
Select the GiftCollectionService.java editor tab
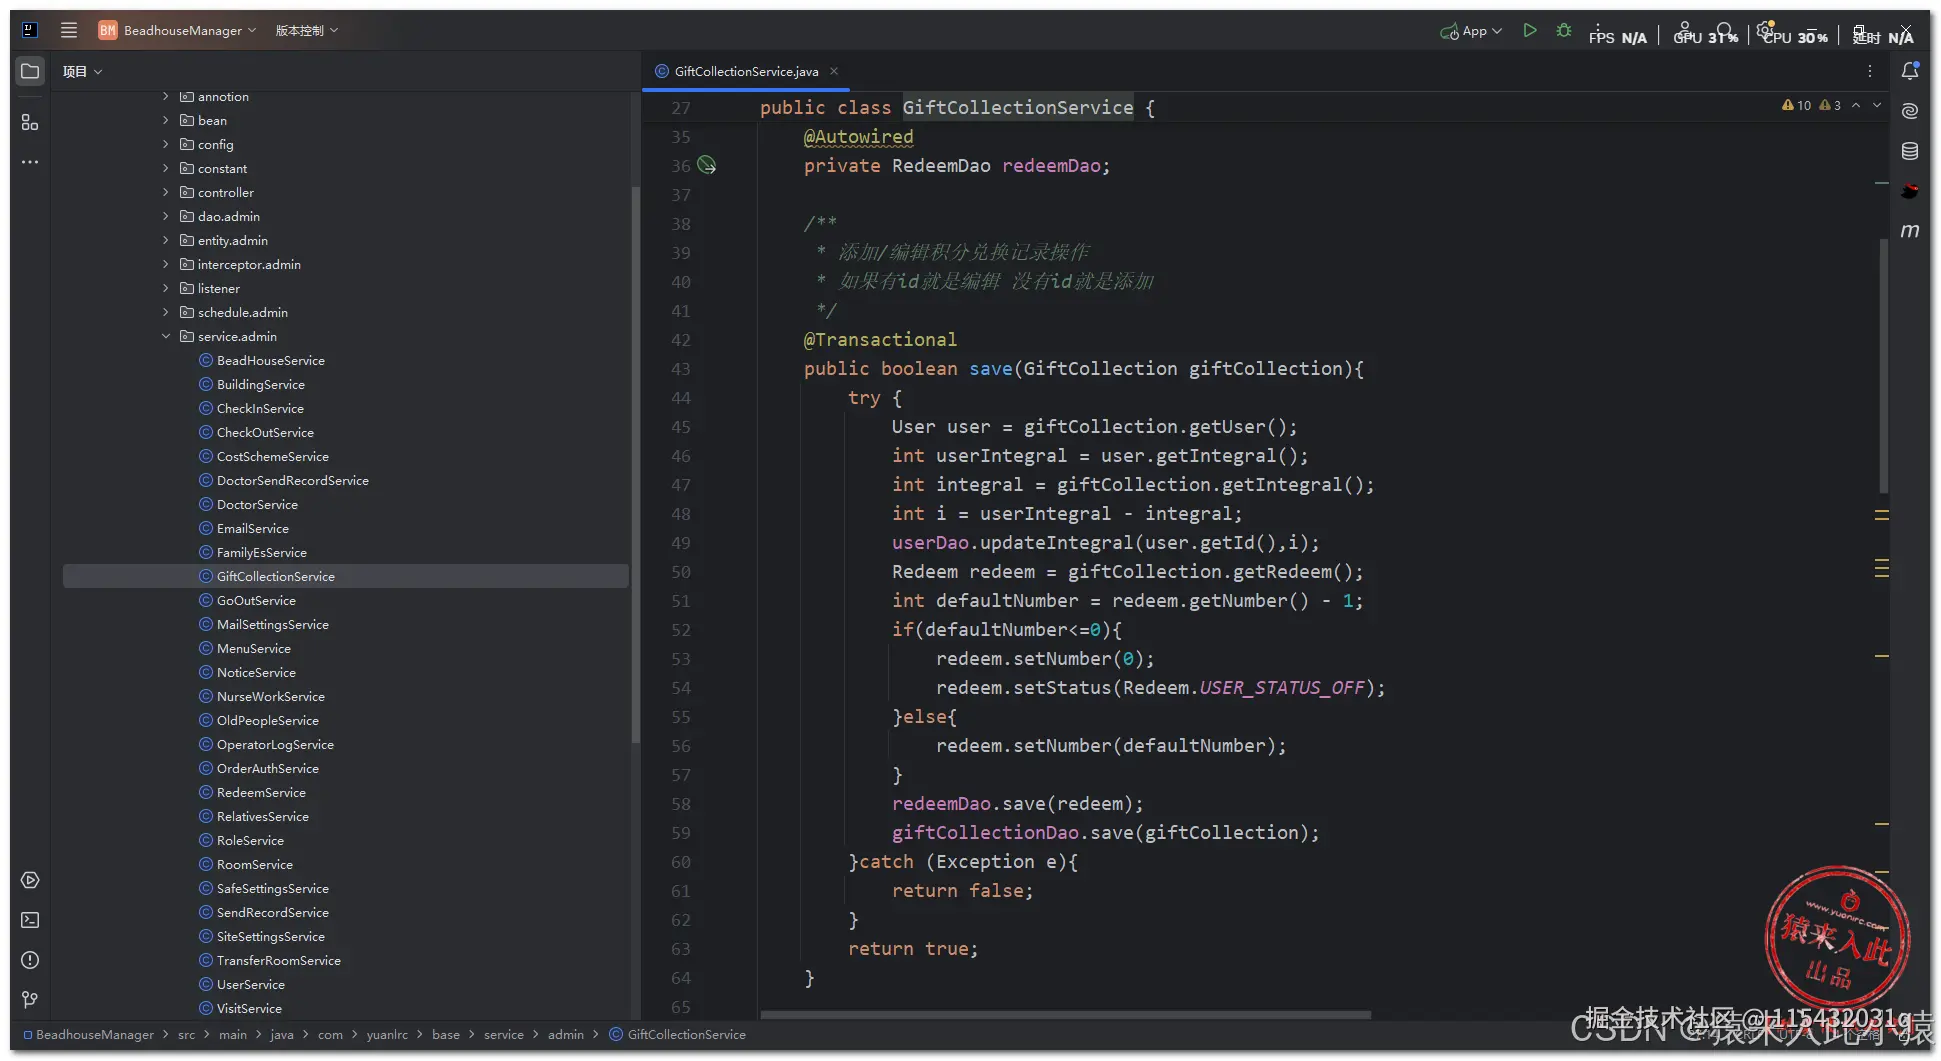click(x=746, y=71)
